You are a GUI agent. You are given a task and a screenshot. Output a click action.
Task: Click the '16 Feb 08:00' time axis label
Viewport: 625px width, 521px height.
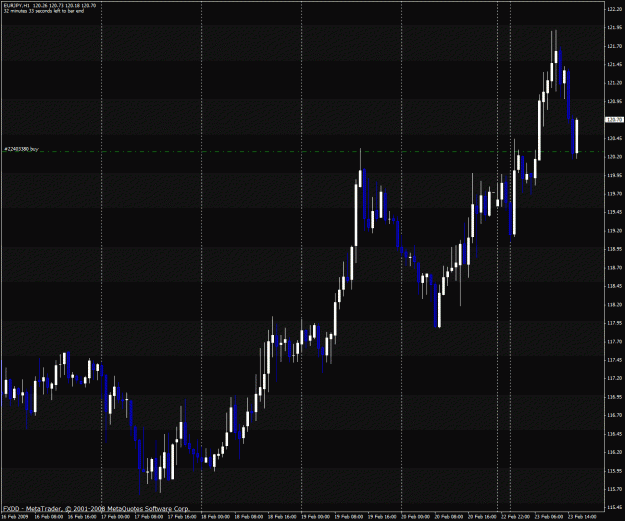tap(49, 517)
